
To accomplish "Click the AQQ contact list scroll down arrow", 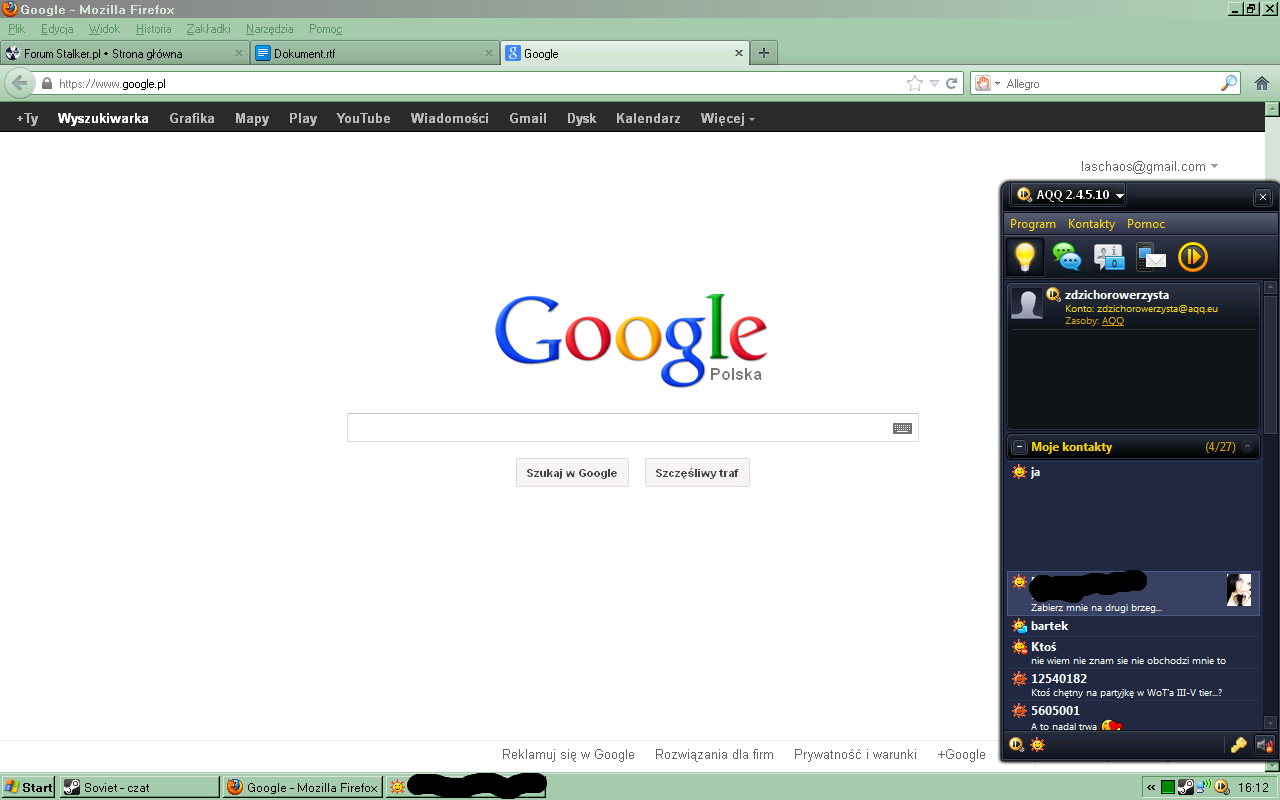I will tap(1270, 722).
